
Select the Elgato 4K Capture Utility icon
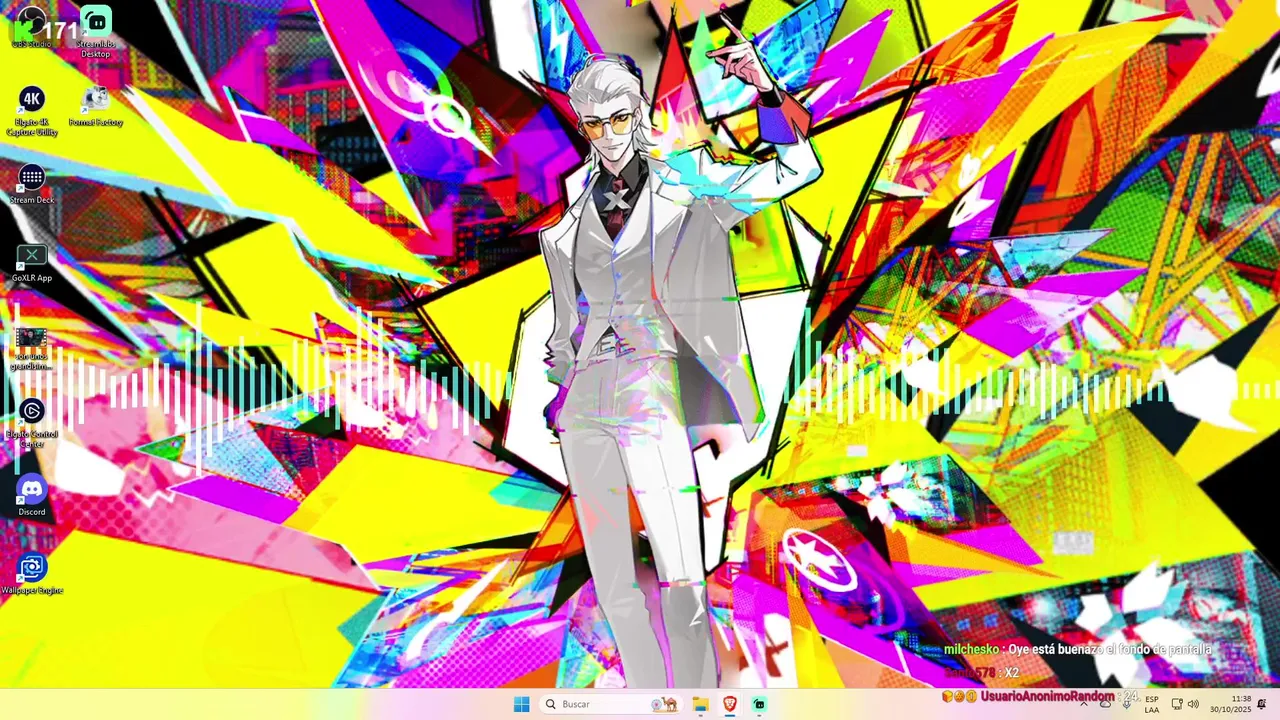32,110
